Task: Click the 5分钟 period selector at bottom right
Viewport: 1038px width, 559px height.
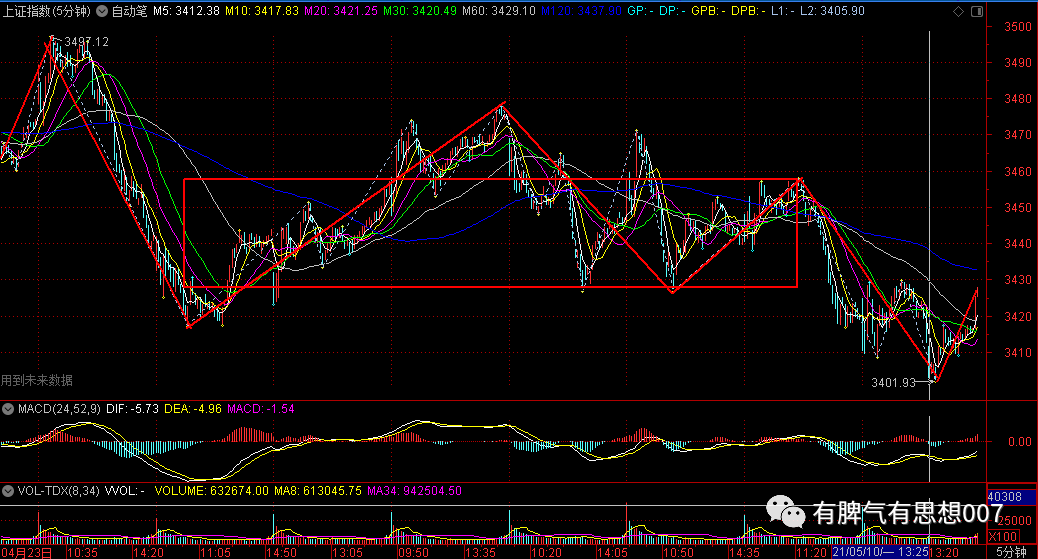Action: [1011, 552]
